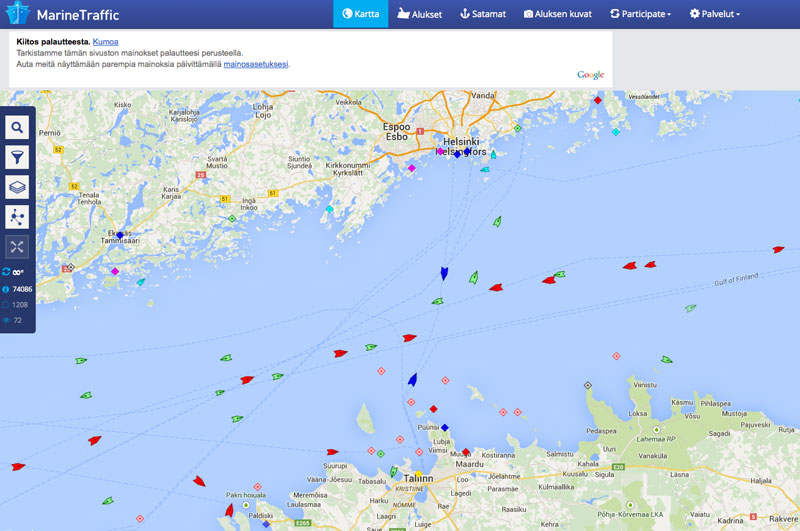The width and height of the screenshot is (800, 531).
Task: Select cyan ship near Tammisaari archipelago
Action: (x=141, y=282)
